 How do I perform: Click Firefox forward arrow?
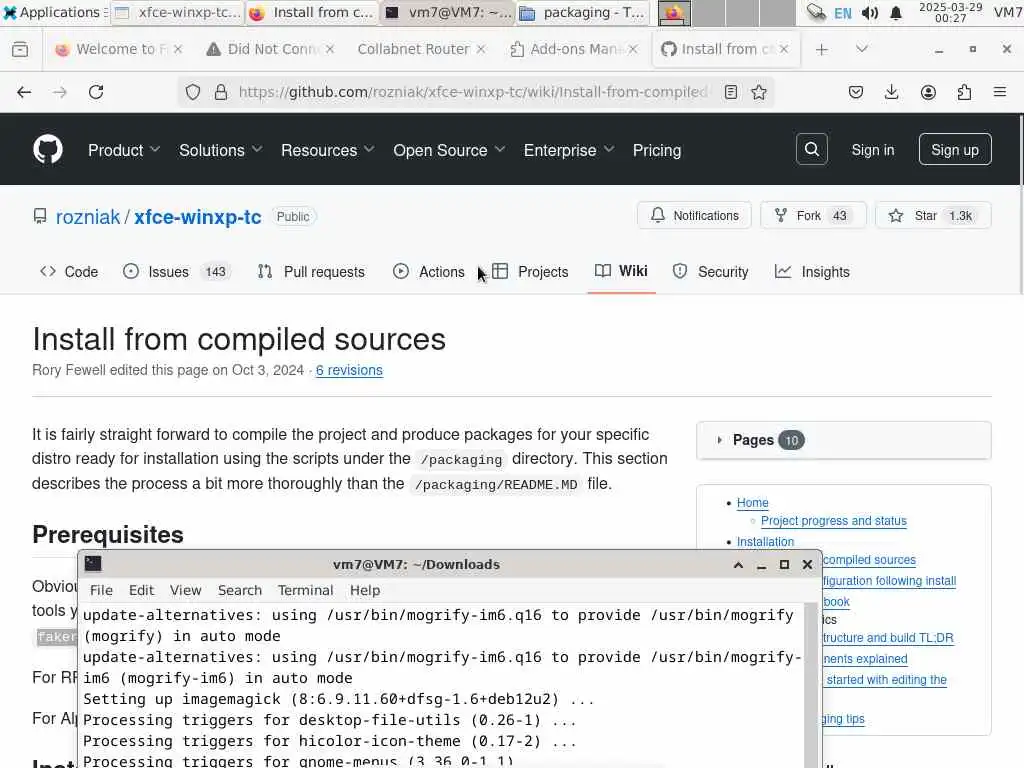(x=60, y=92)
